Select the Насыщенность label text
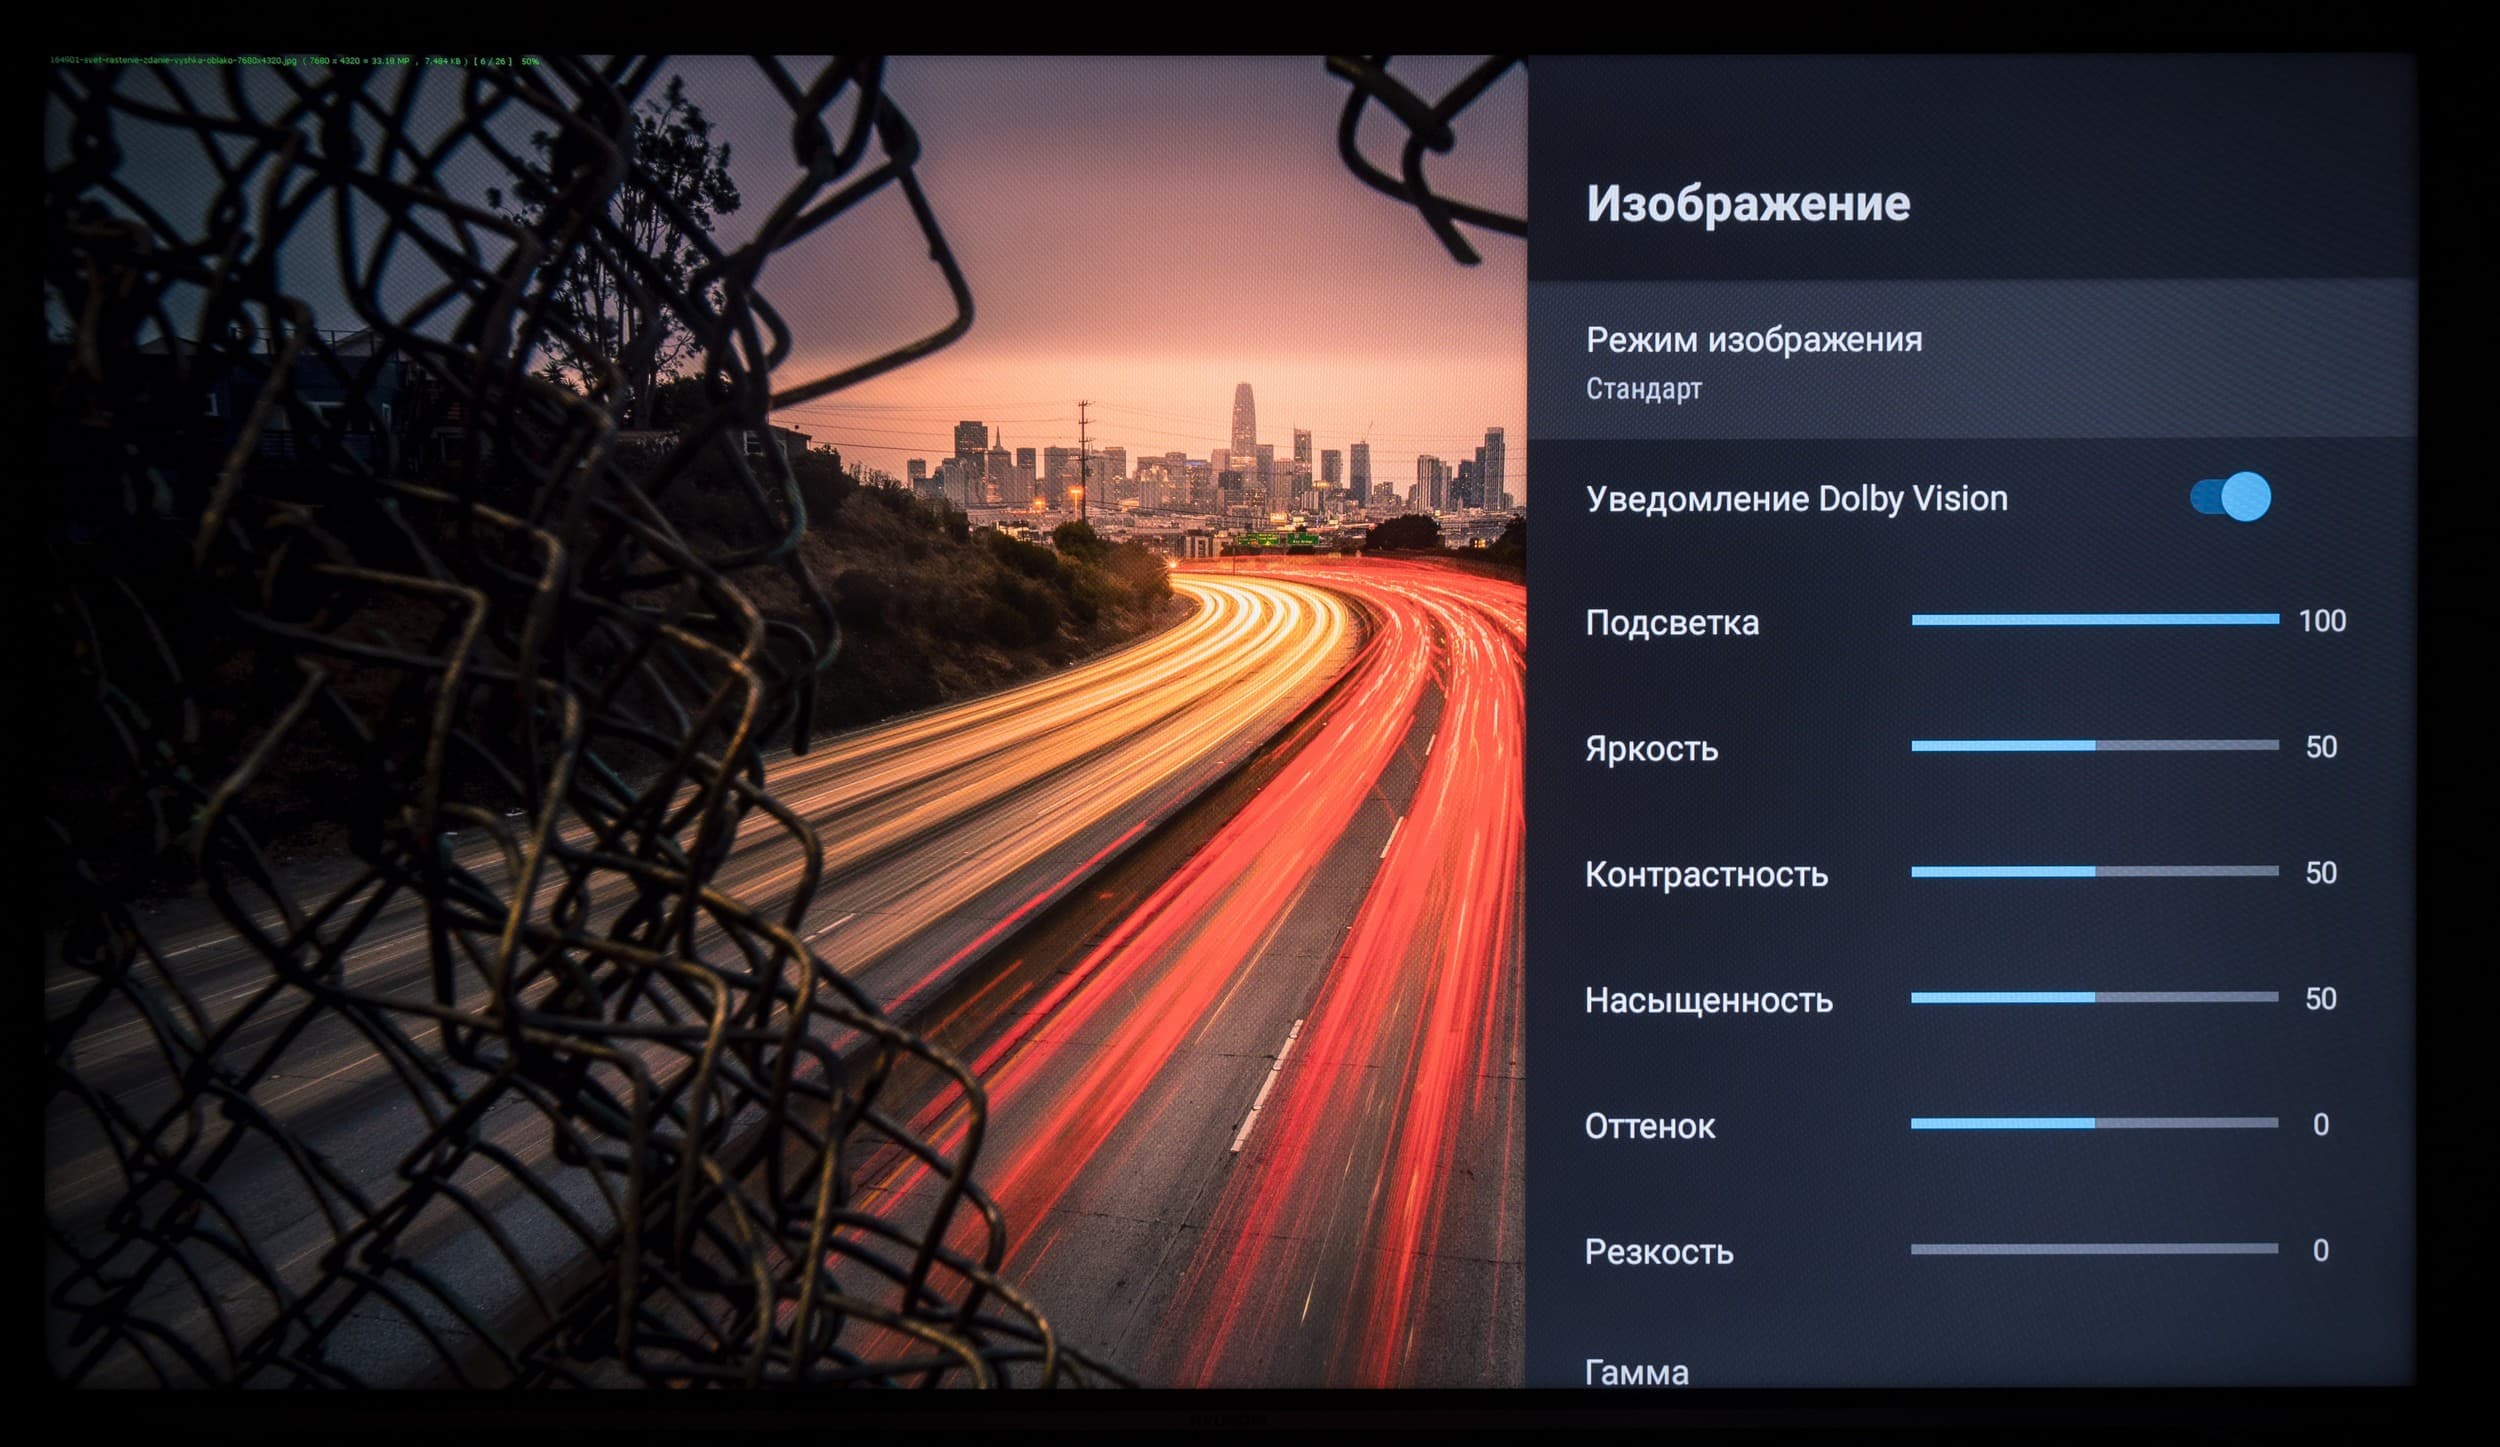The width and height of the screenshot is (2500, 1447). tap(1708, 1000)
